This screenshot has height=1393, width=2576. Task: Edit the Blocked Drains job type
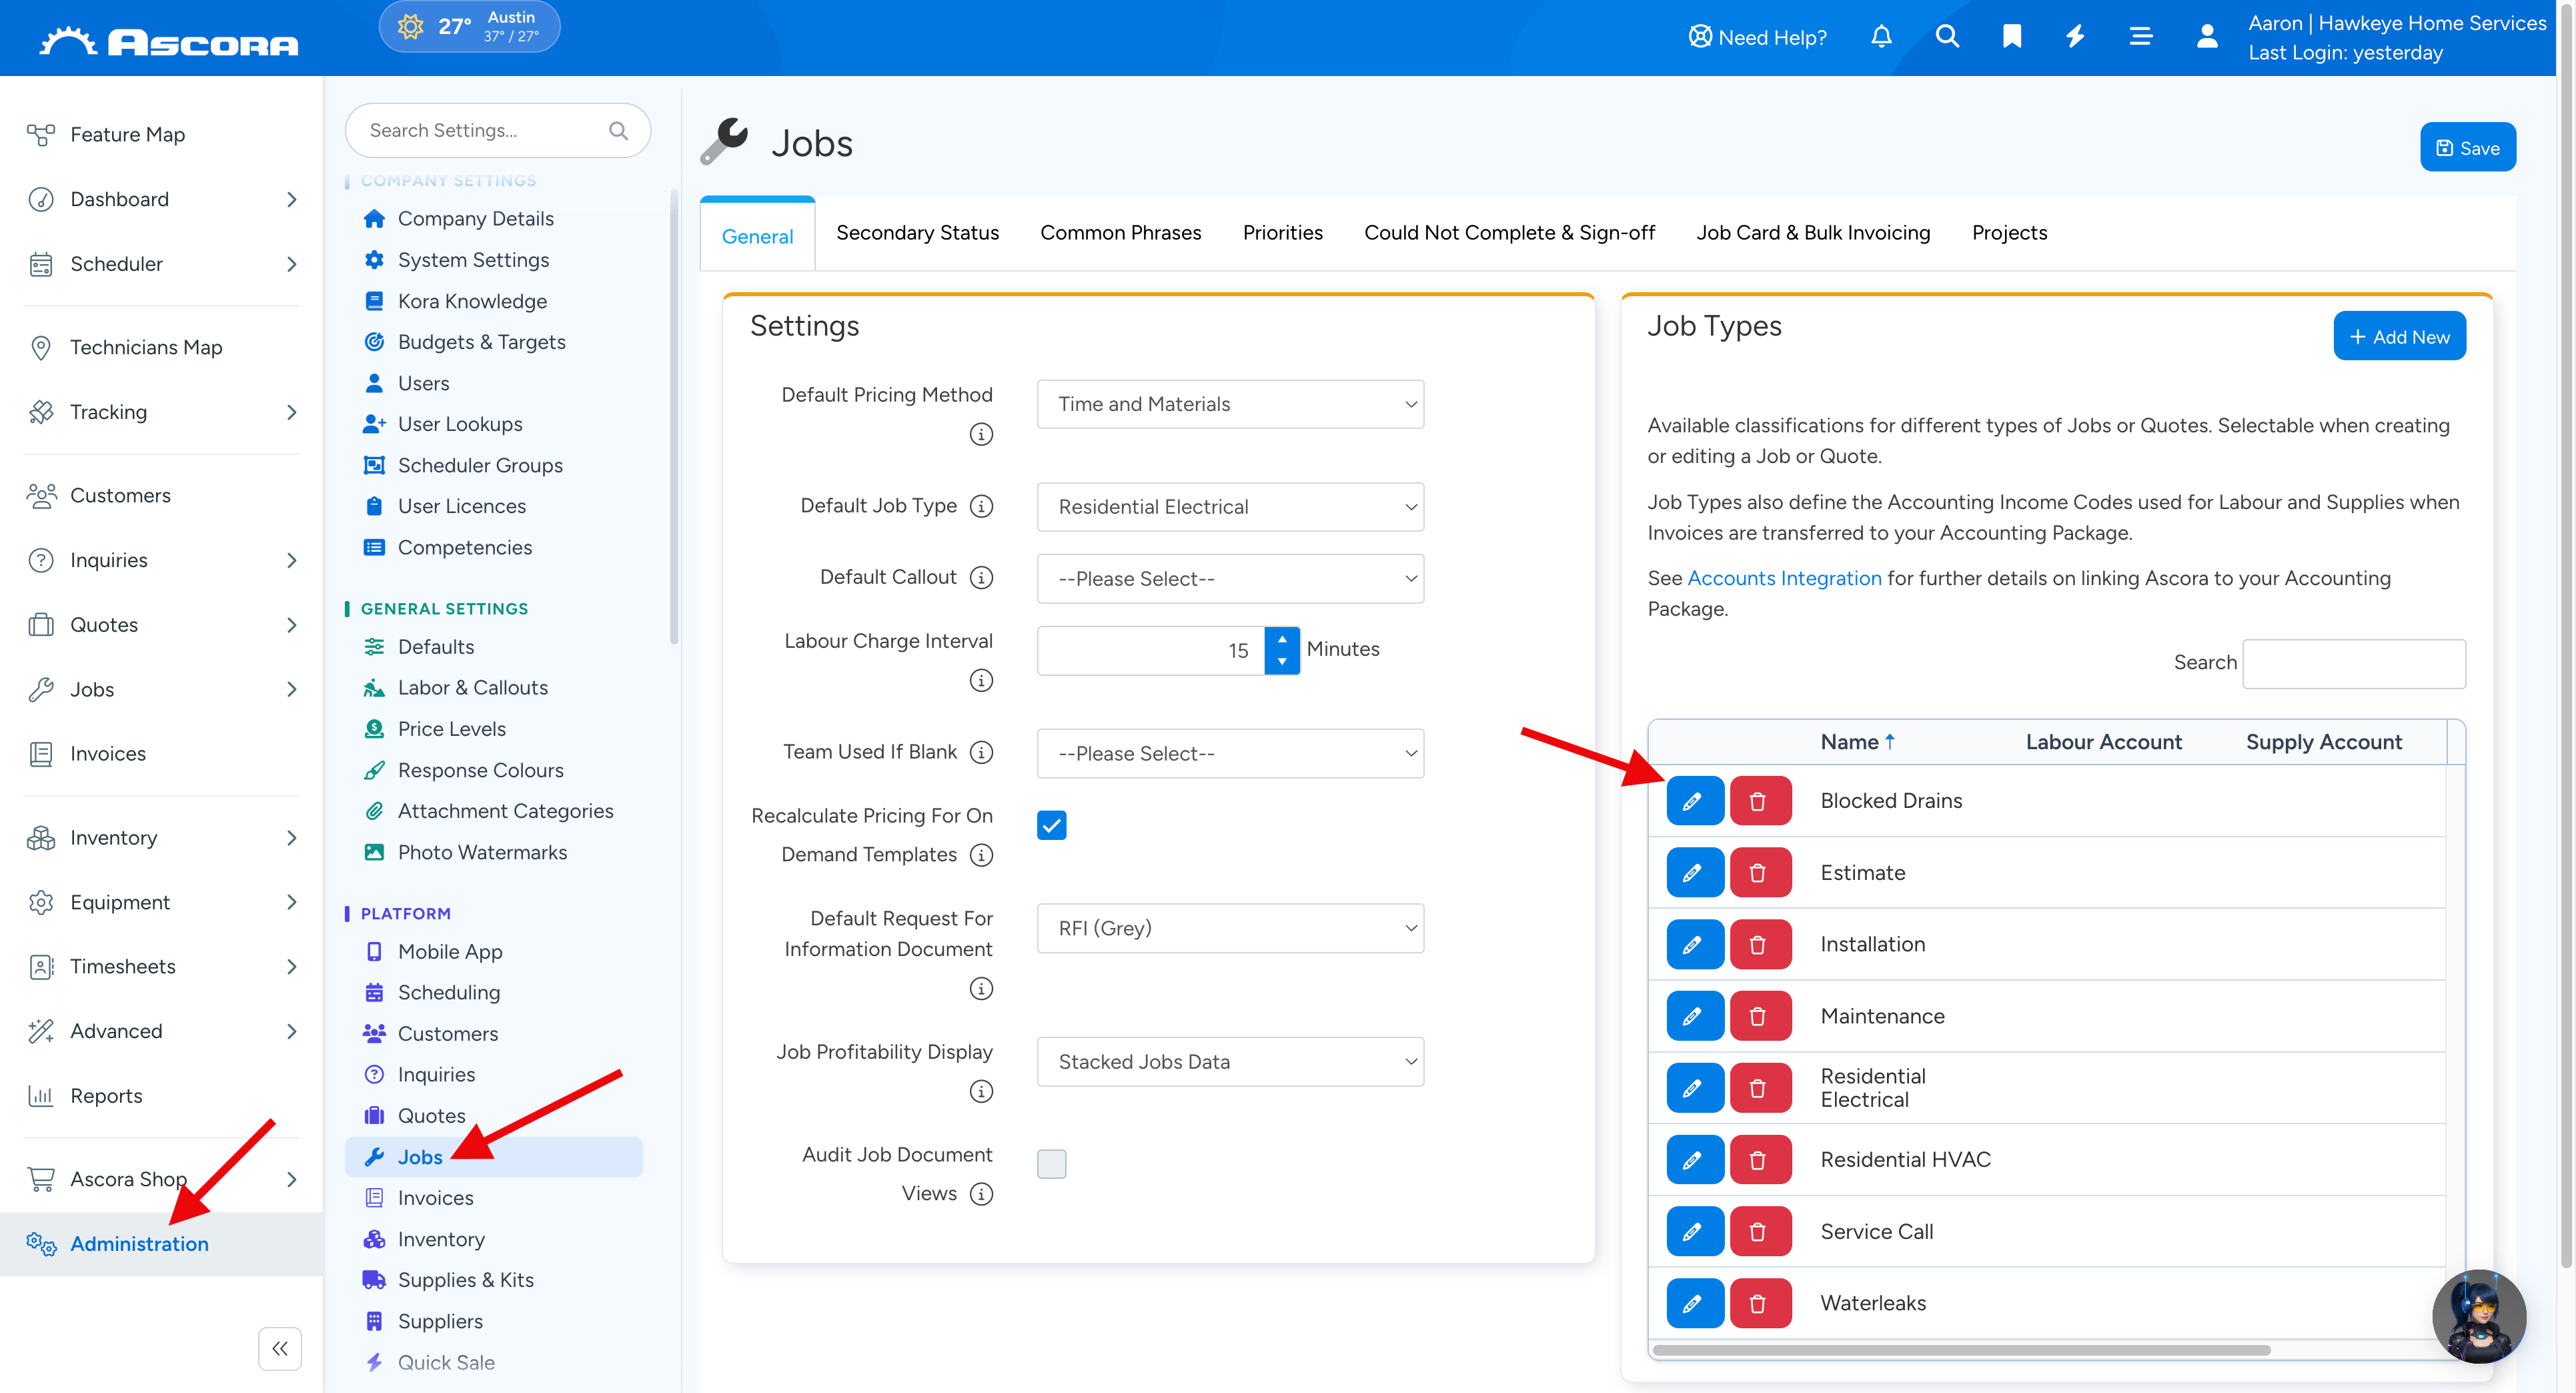[x=1694, y=801]
